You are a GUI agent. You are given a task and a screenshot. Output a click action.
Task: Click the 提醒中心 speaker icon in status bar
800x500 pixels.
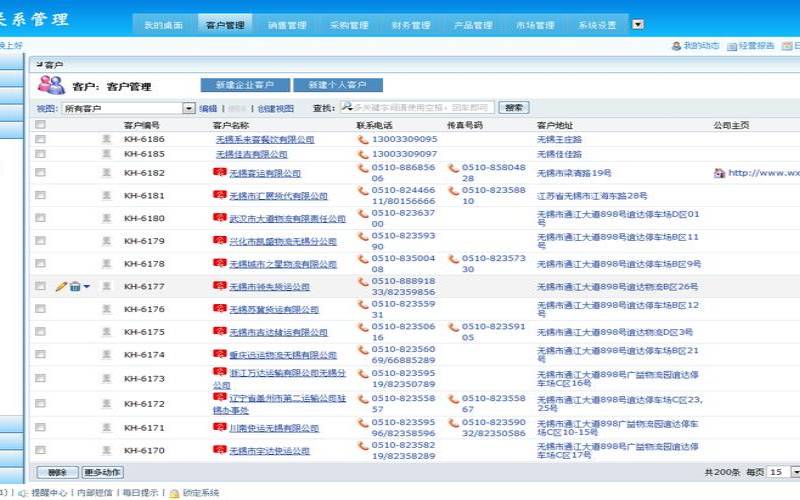coord(23,493)
